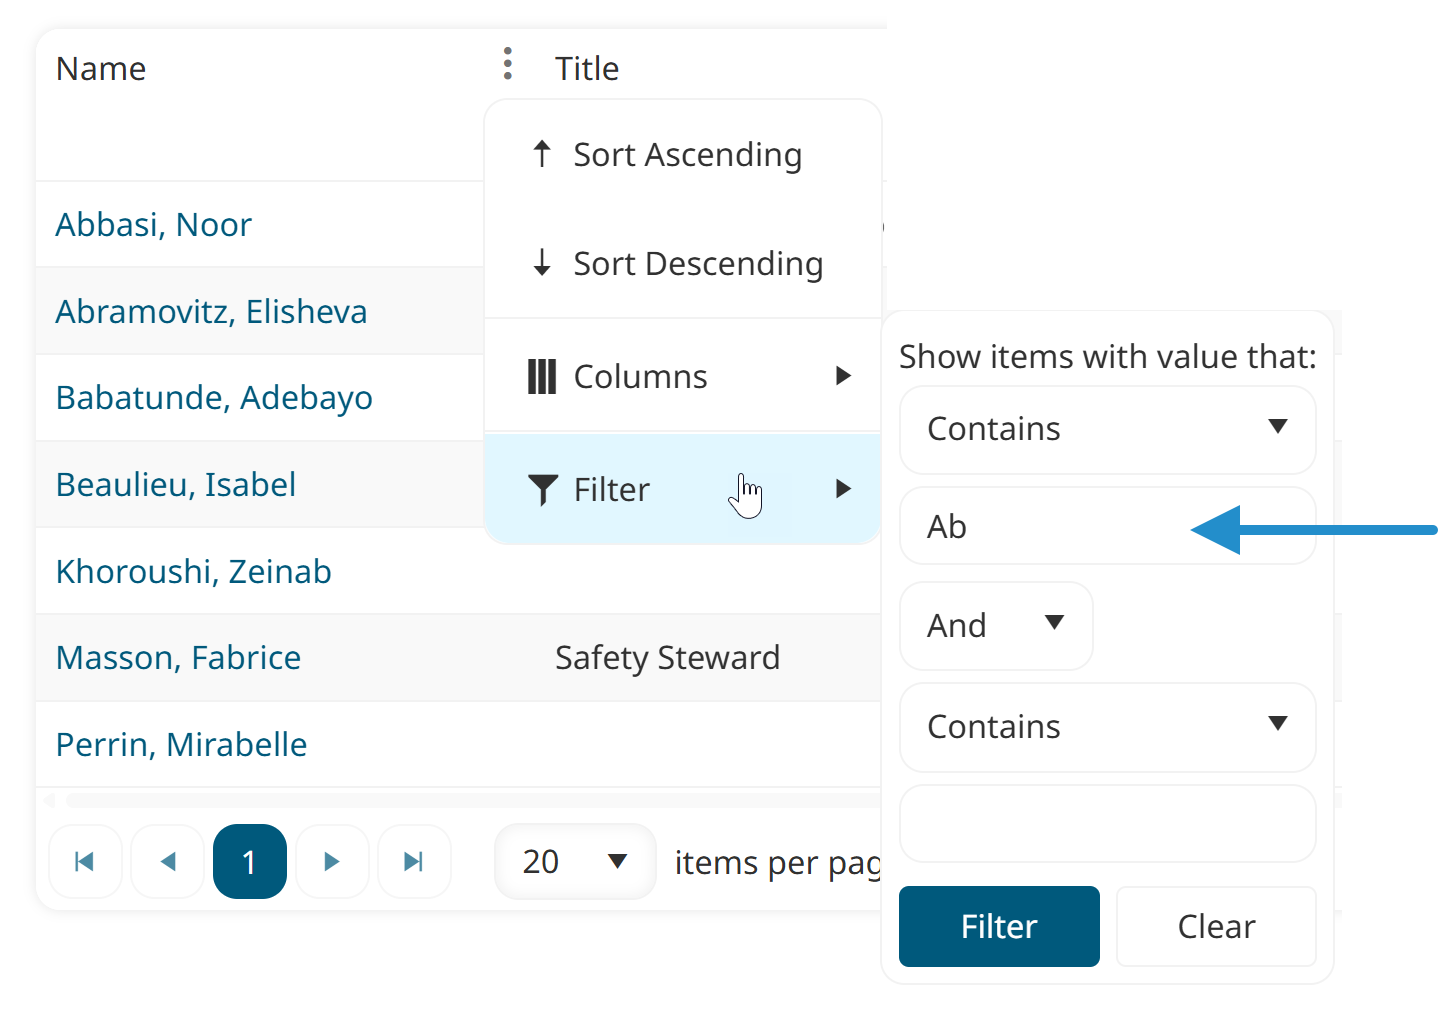Go to the first page
The width and height of the screenshot is (1448, 1014).
click(x=85, y=861)
